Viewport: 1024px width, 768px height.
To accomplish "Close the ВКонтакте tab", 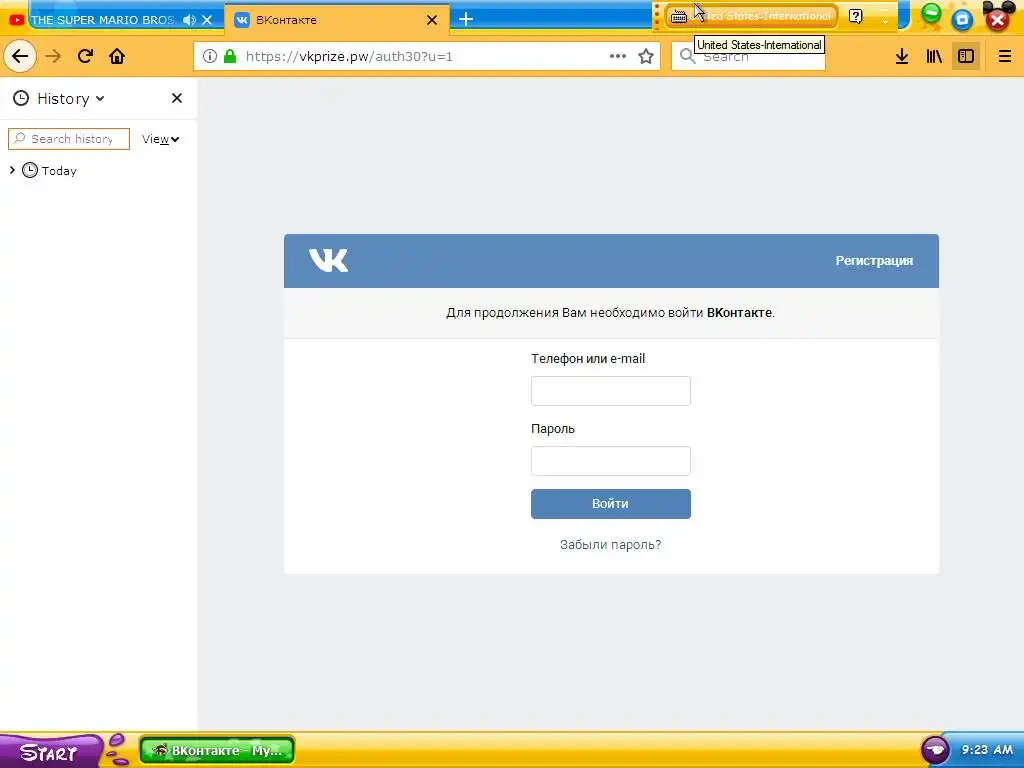I will pyautogui.click(x=432, y=20).
